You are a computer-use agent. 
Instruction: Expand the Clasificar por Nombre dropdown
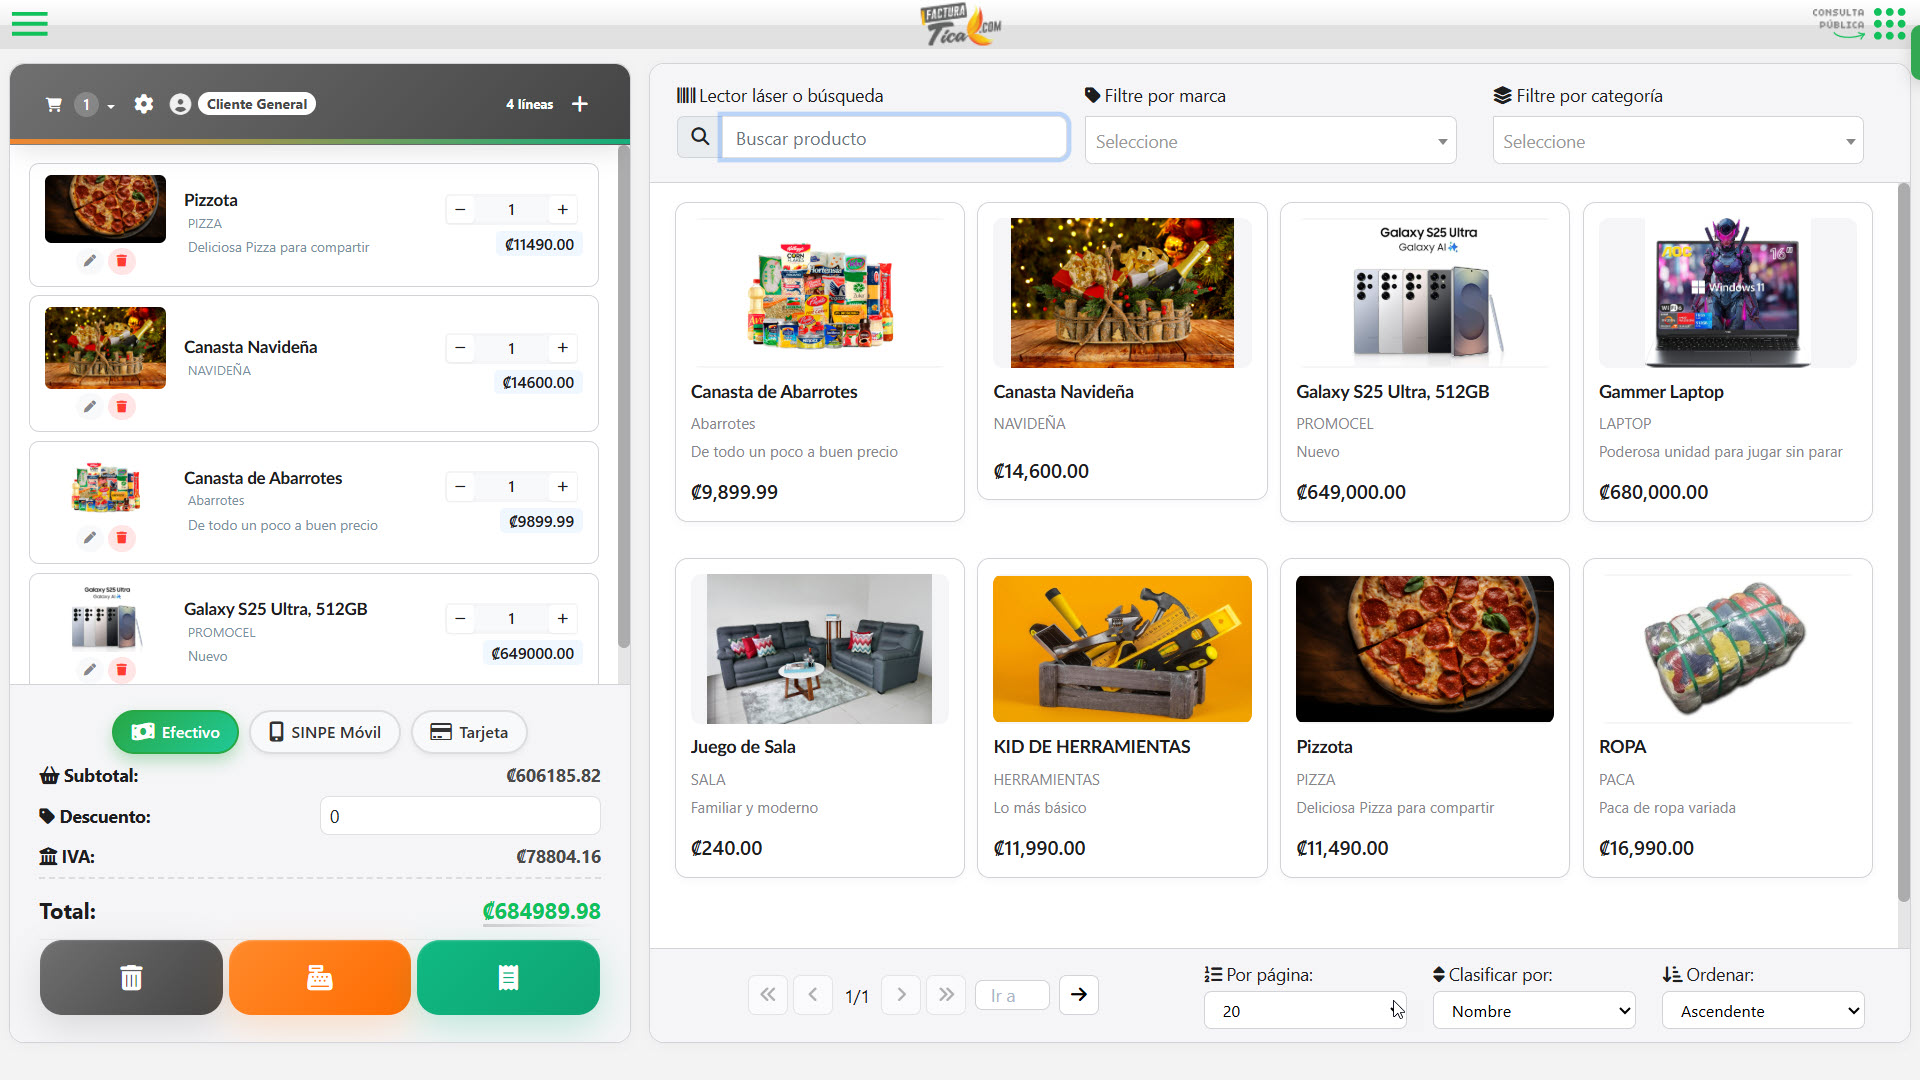[1534, 1011]
